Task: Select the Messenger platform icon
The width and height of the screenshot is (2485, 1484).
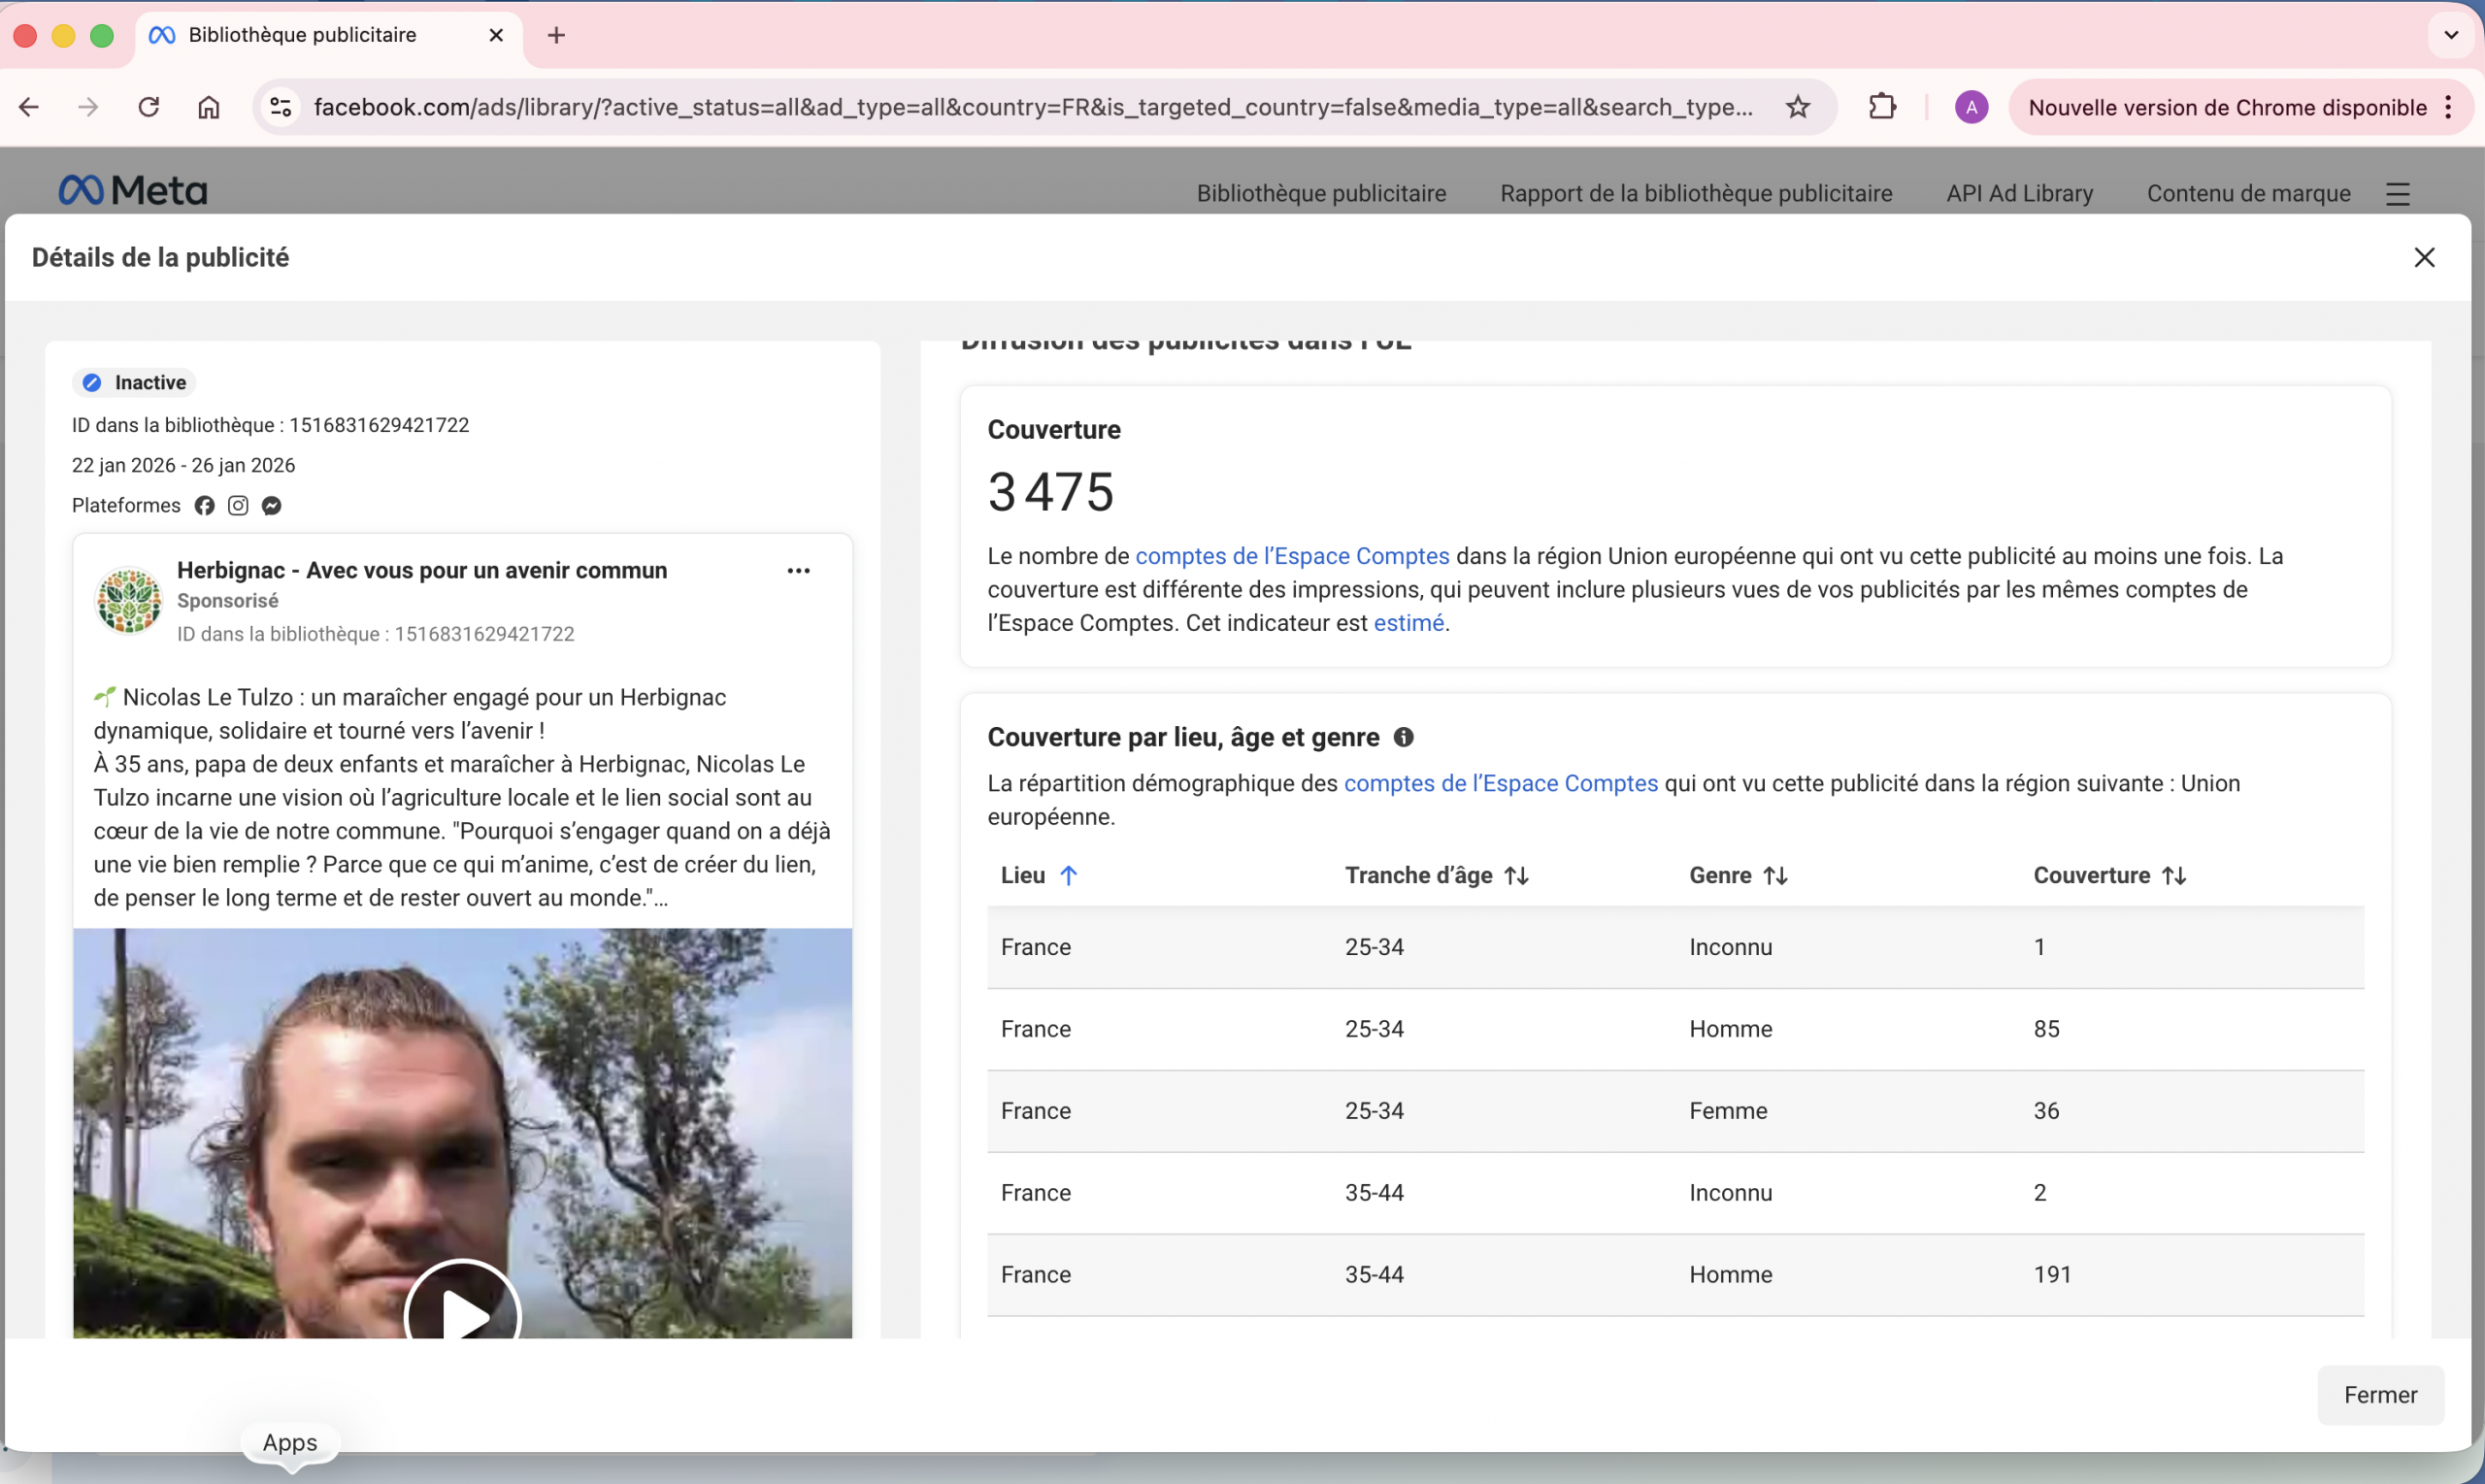Action: 270,505
